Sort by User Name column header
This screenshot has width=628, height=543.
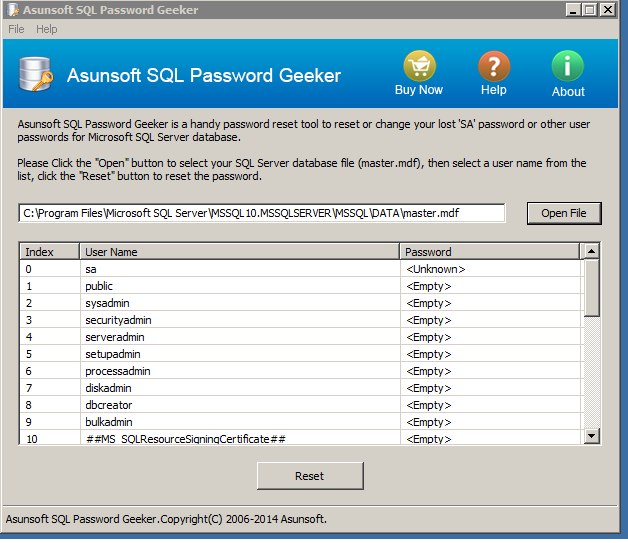239,252
